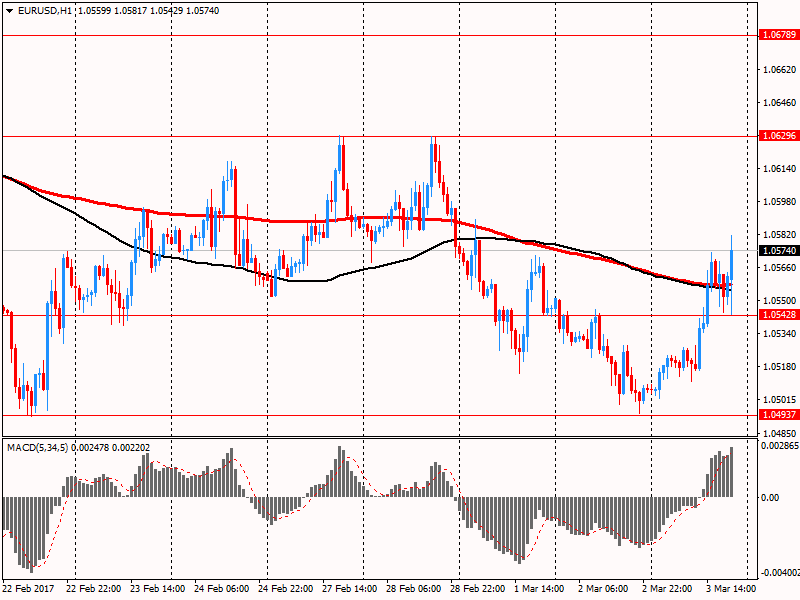The height and width of the screenshot is (600, 800).
Task: Click the current price label 1.05740
Action: point(779,251)
